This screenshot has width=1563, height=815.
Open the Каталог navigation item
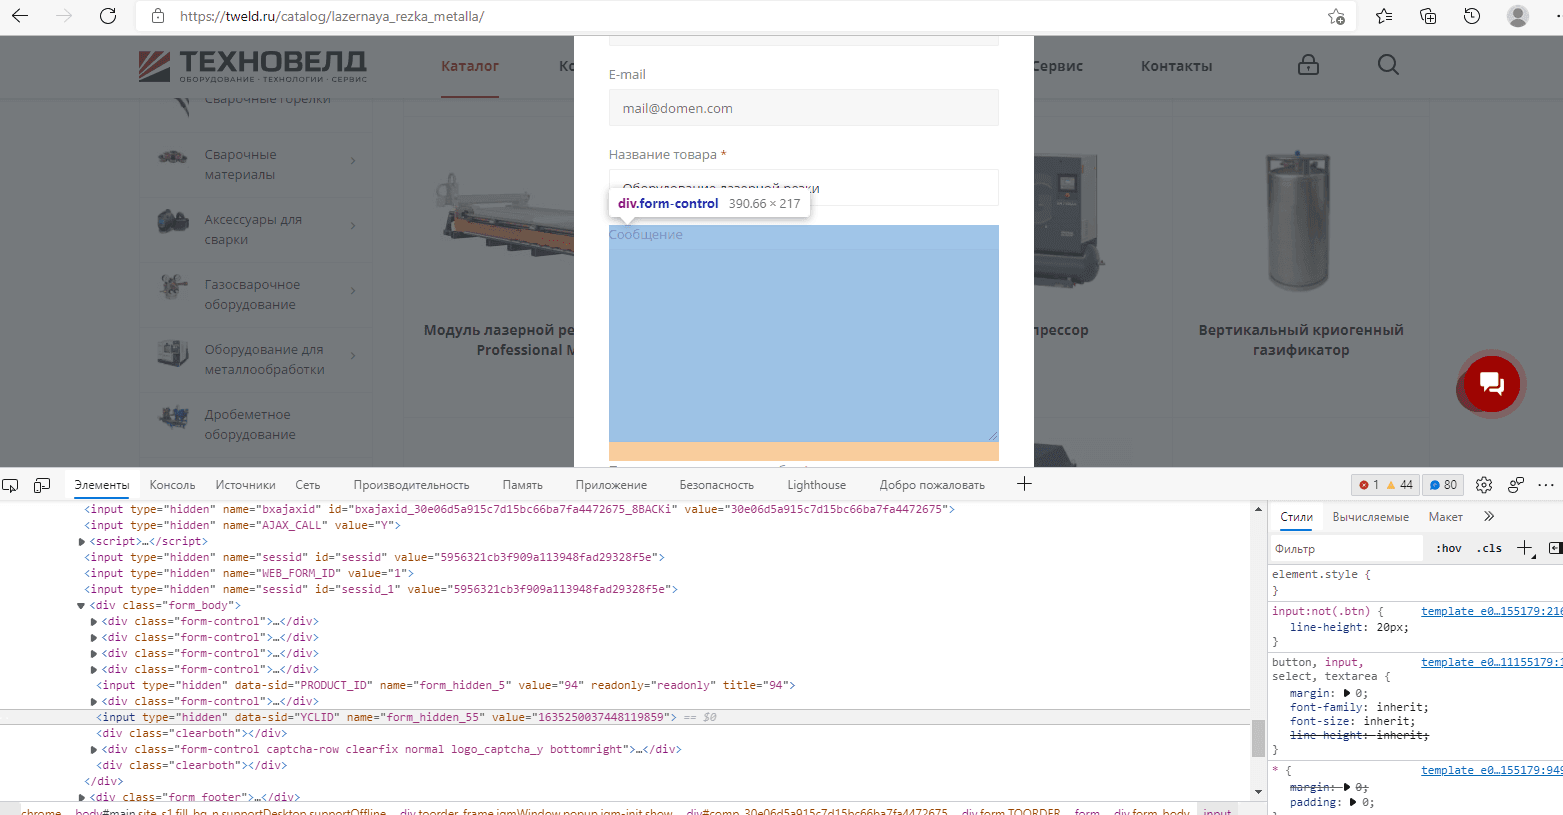[470, 66]
